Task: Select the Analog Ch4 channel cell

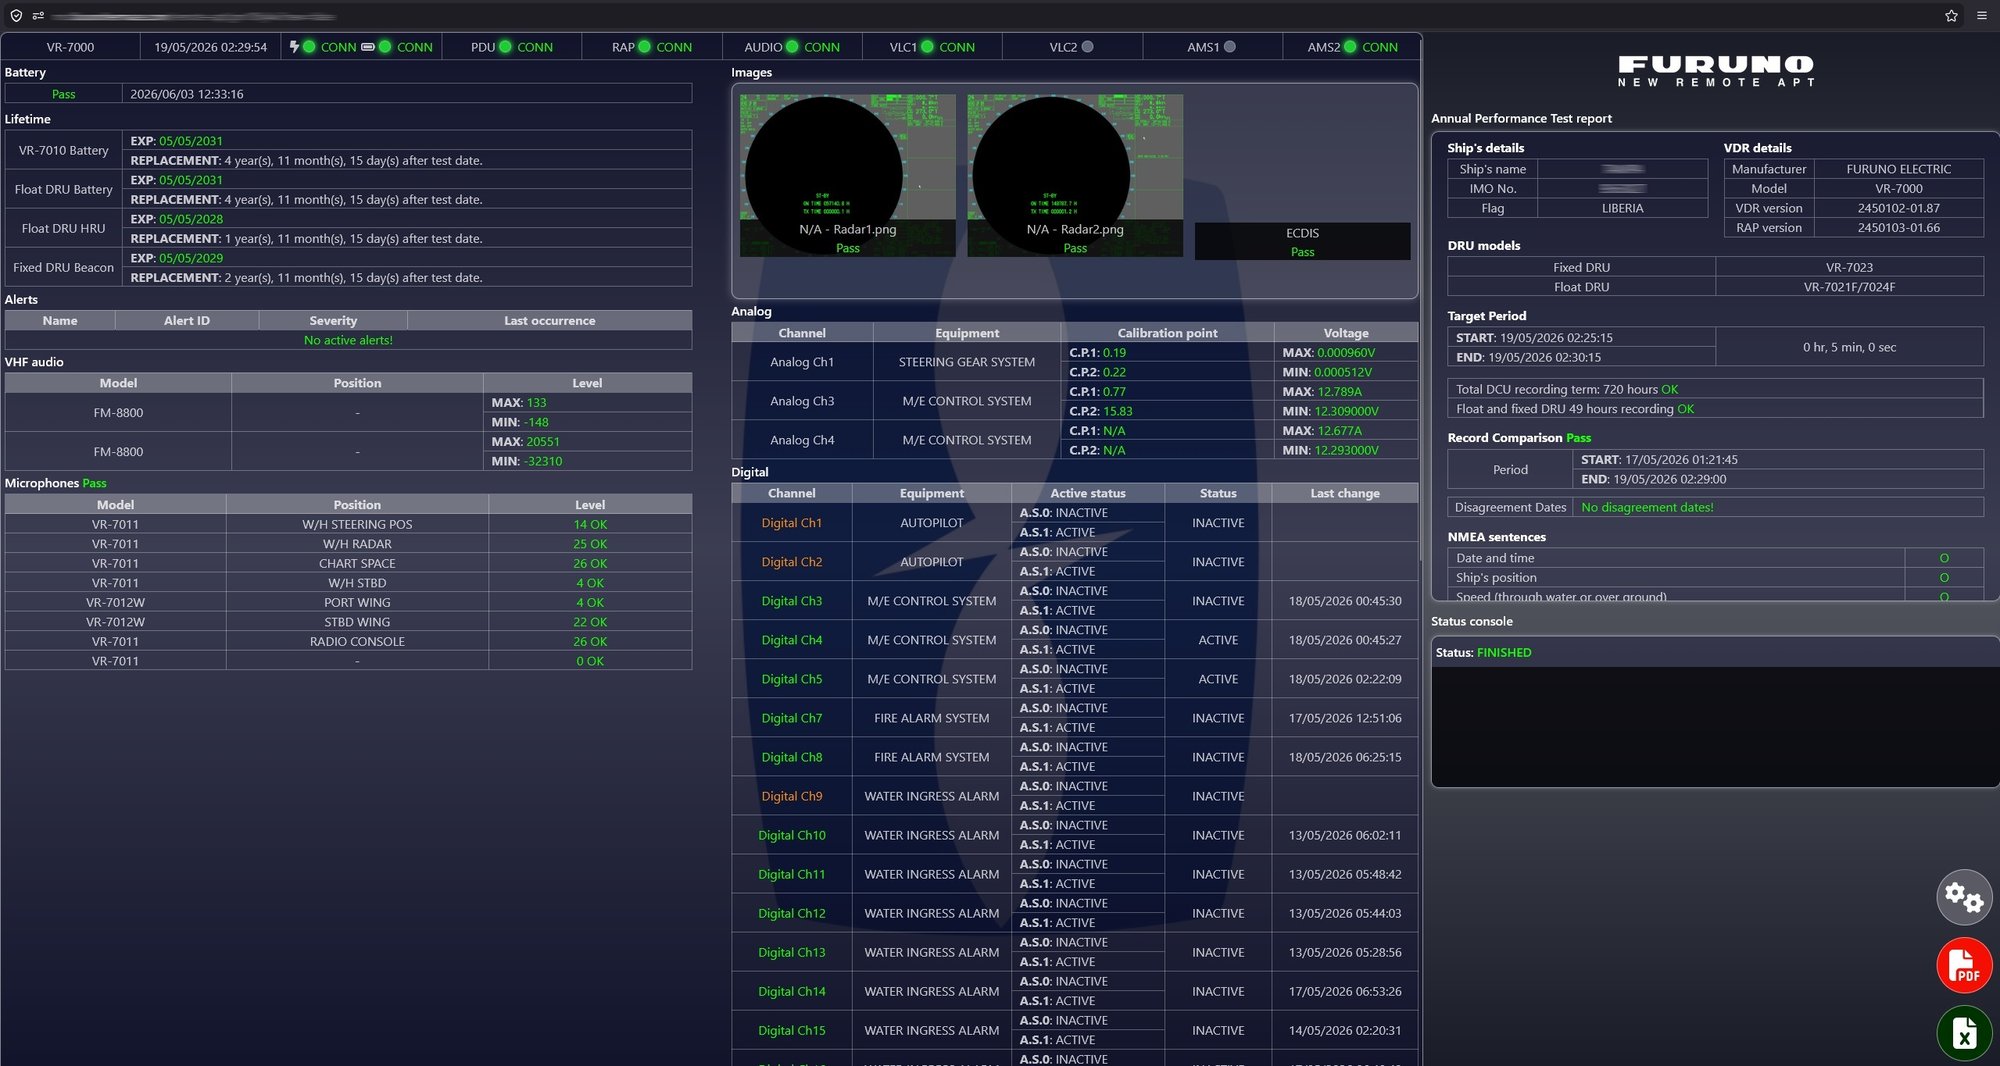Action: point(802,440)
